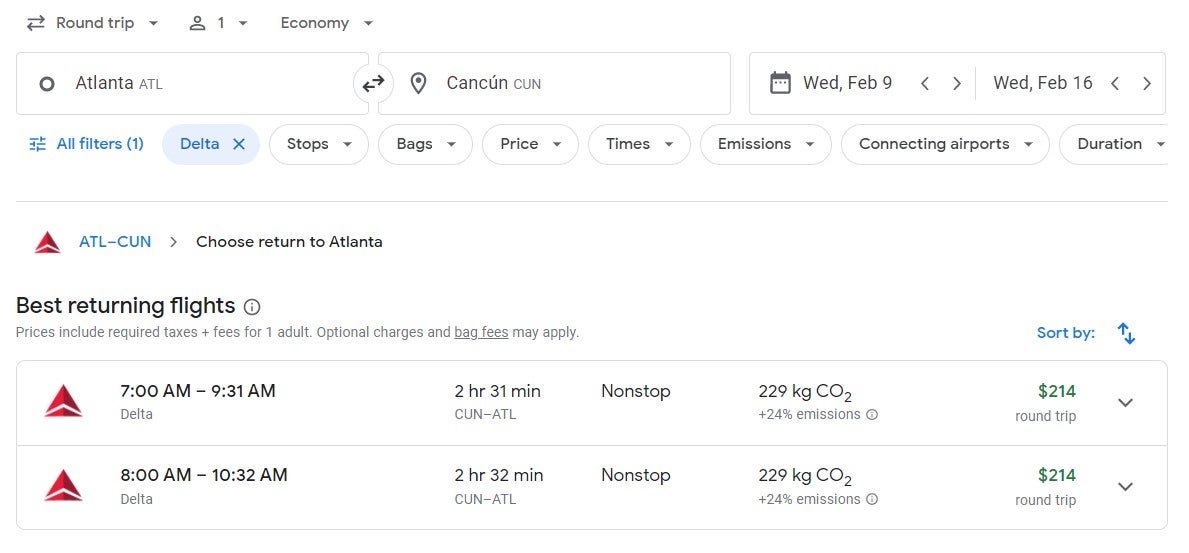Image resolution: width=1189 pixels, height=553 pixels.
Task: Edit the Cancún destination field
Action: point(554,84)
